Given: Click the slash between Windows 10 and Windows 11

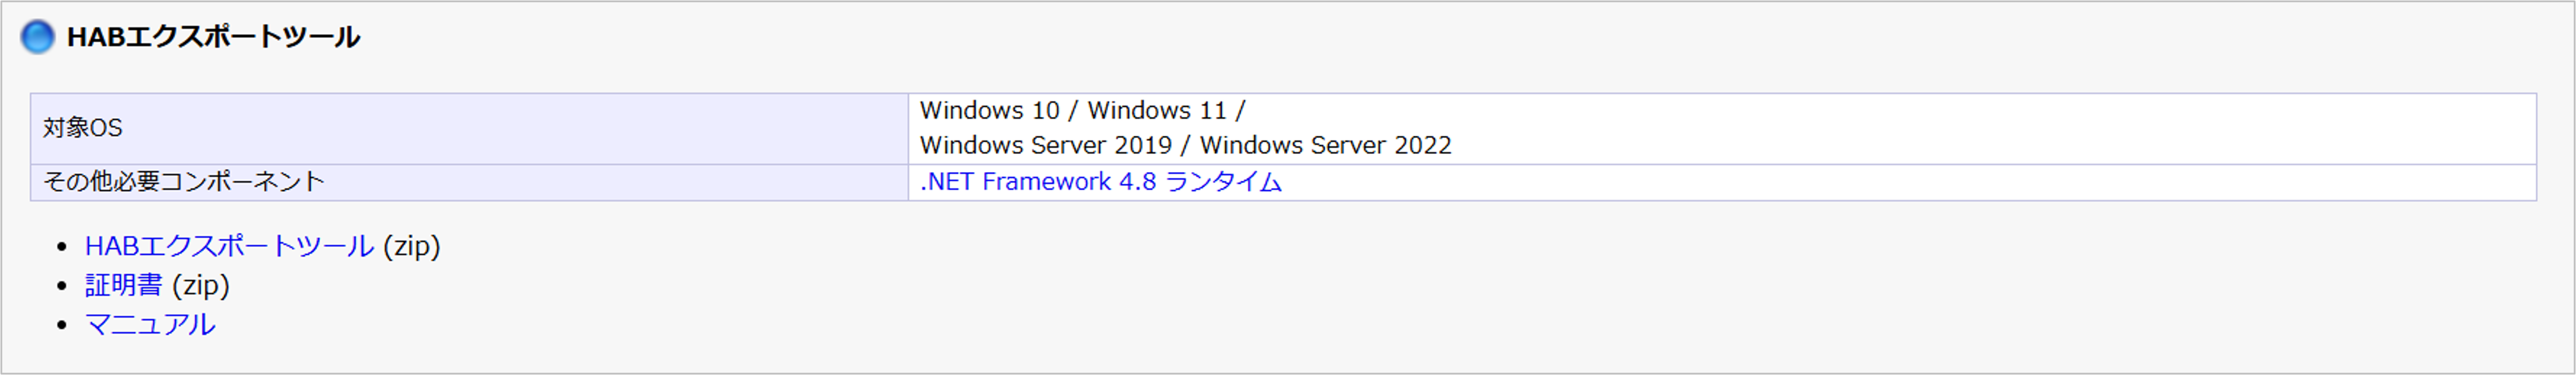Looking at the screenshot, I should coord(1073,110).
